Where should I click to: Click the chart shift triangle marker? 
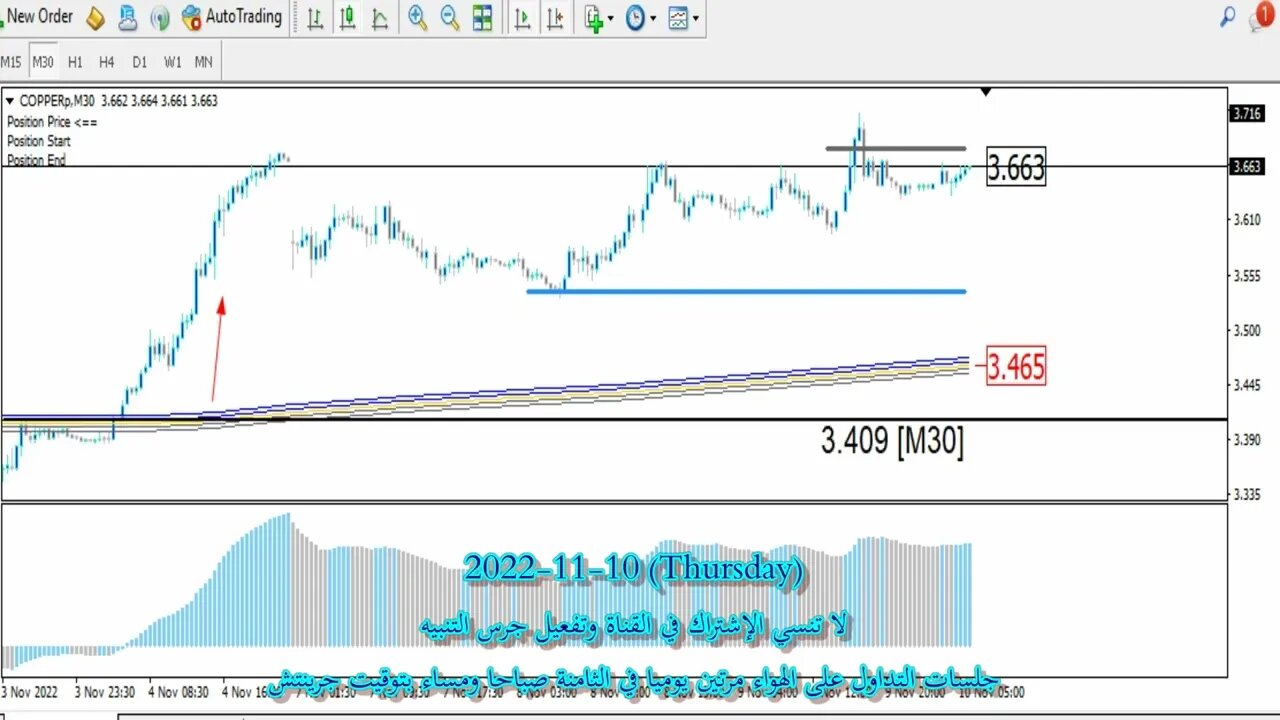[986, 93]
